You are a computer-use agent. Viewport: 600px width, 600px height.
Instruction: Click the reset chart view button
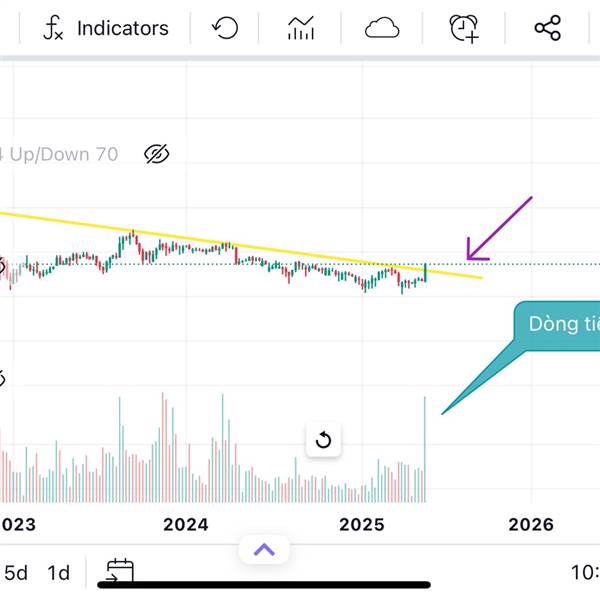(323, 440)
